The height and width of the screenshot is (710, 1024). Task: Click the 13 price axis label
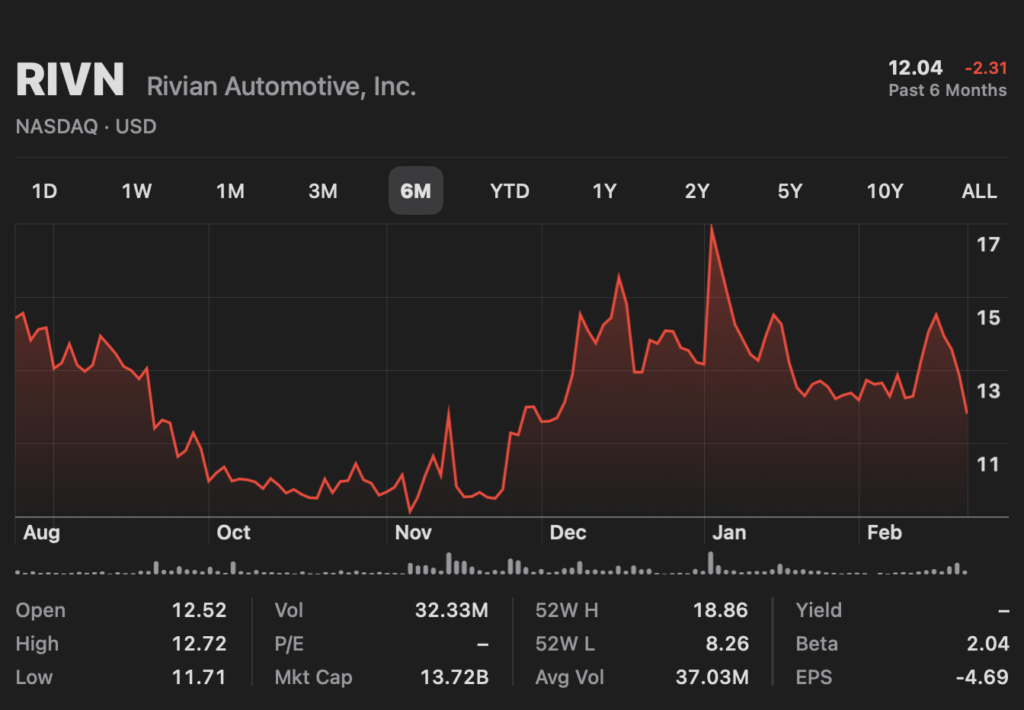tap(988, 391)
